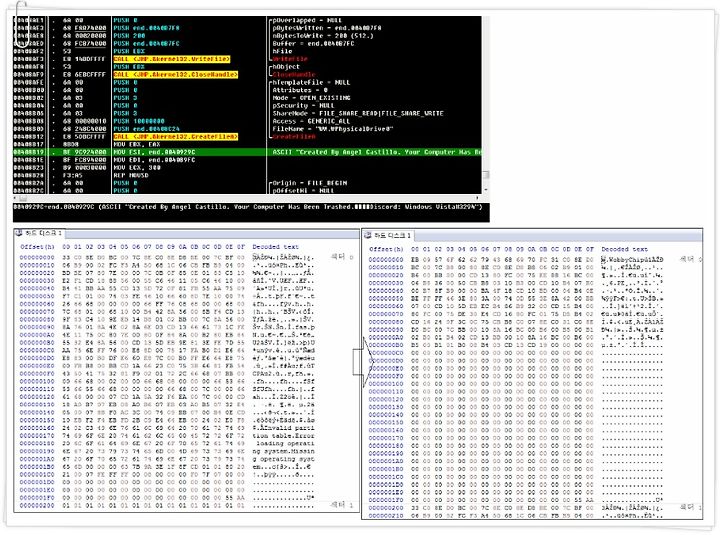Click the CALL kernel32.WriteFile instruction

click(x=172, y=59)
